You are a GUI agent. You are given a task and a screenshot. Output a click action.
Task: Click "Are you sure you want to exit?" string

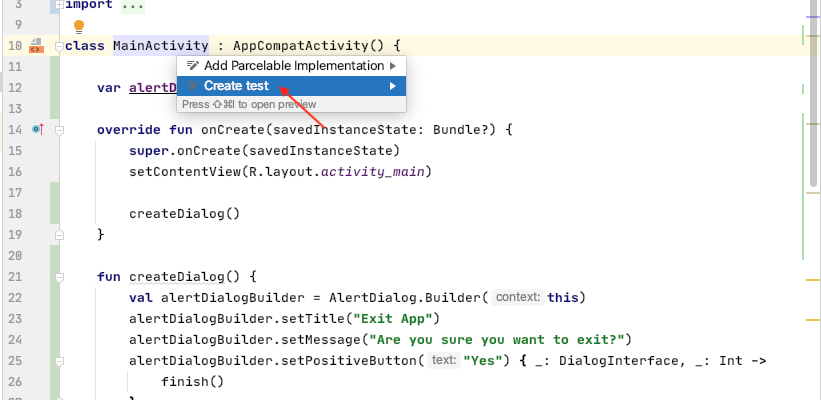click(x=497, y=340)
